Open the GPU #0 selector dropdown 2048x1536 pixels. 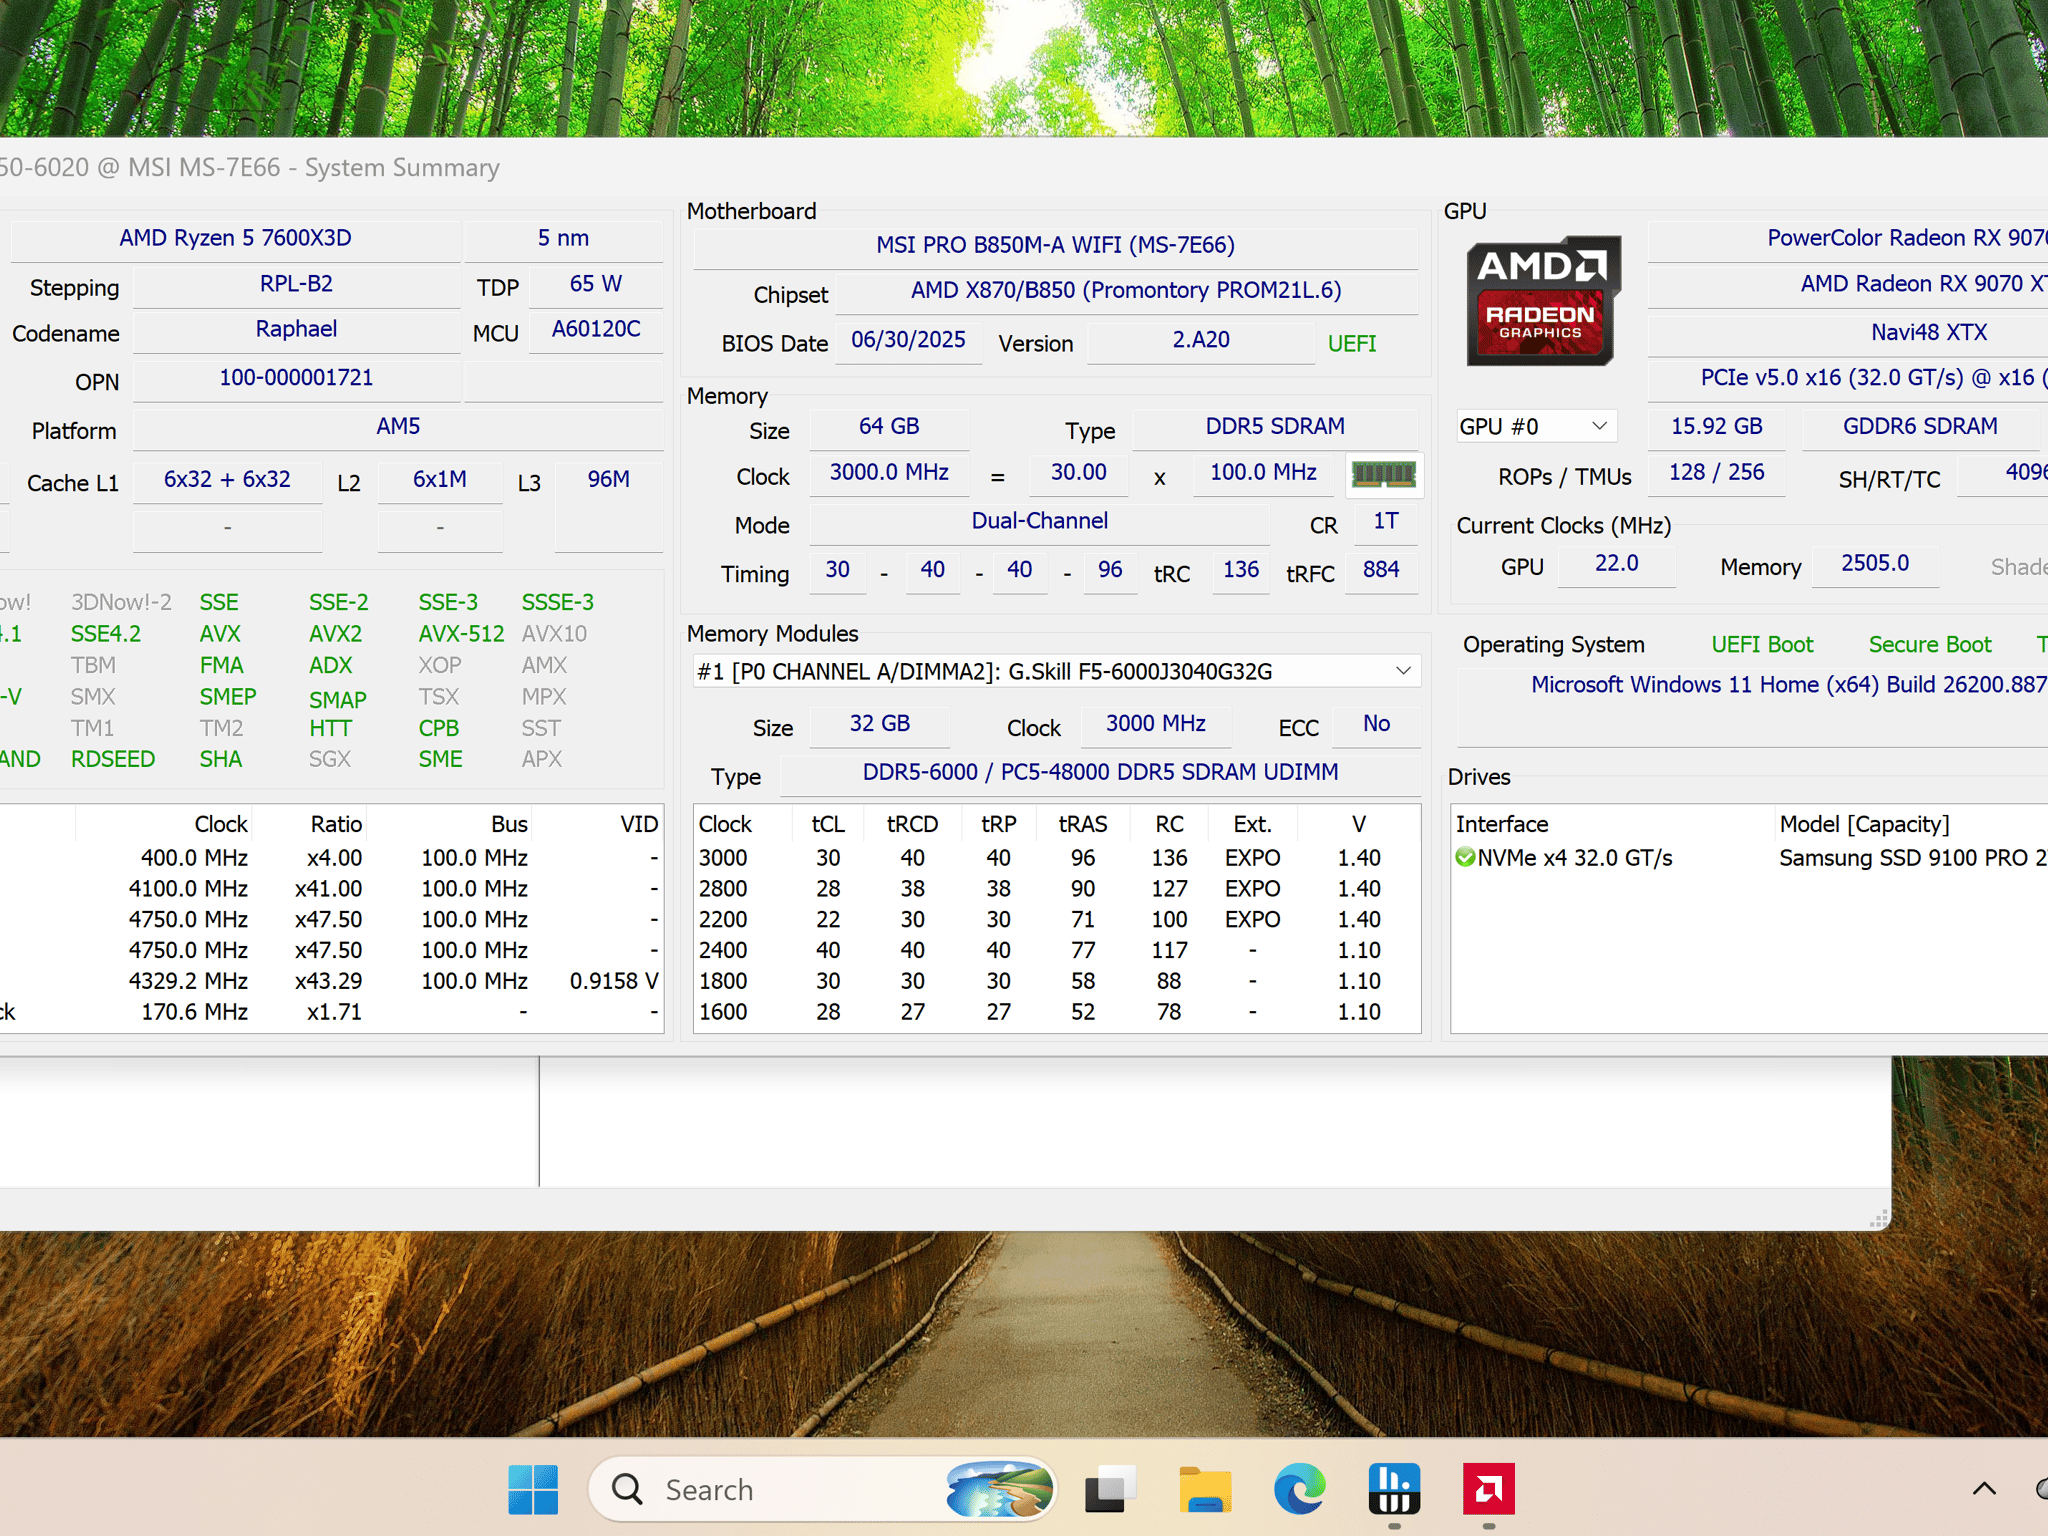(1535, 427)
